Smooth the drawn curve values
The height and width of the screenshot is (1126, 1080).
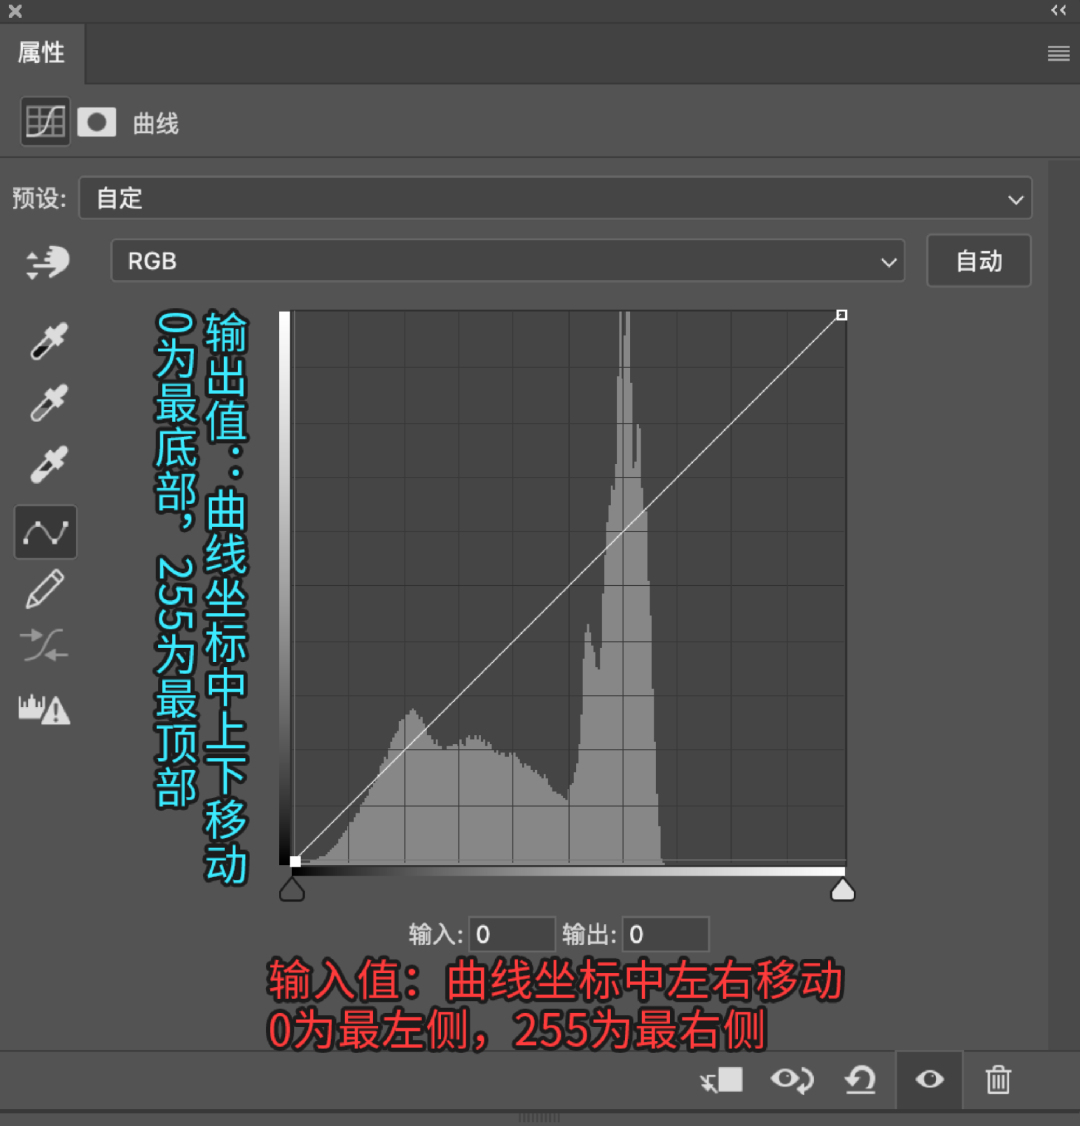45,647
